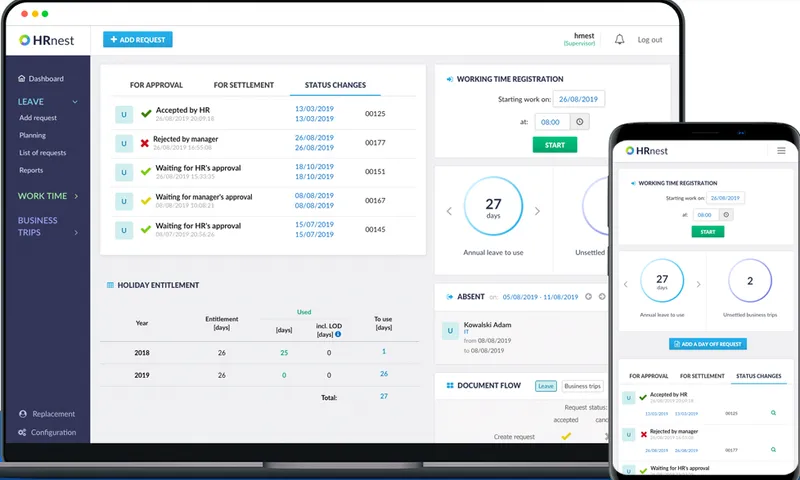Image resolution: width=800 pixels, height=480 pixels.
Task: Click magnifier icon for request 00177 on phone
Action: coord(773,449)
